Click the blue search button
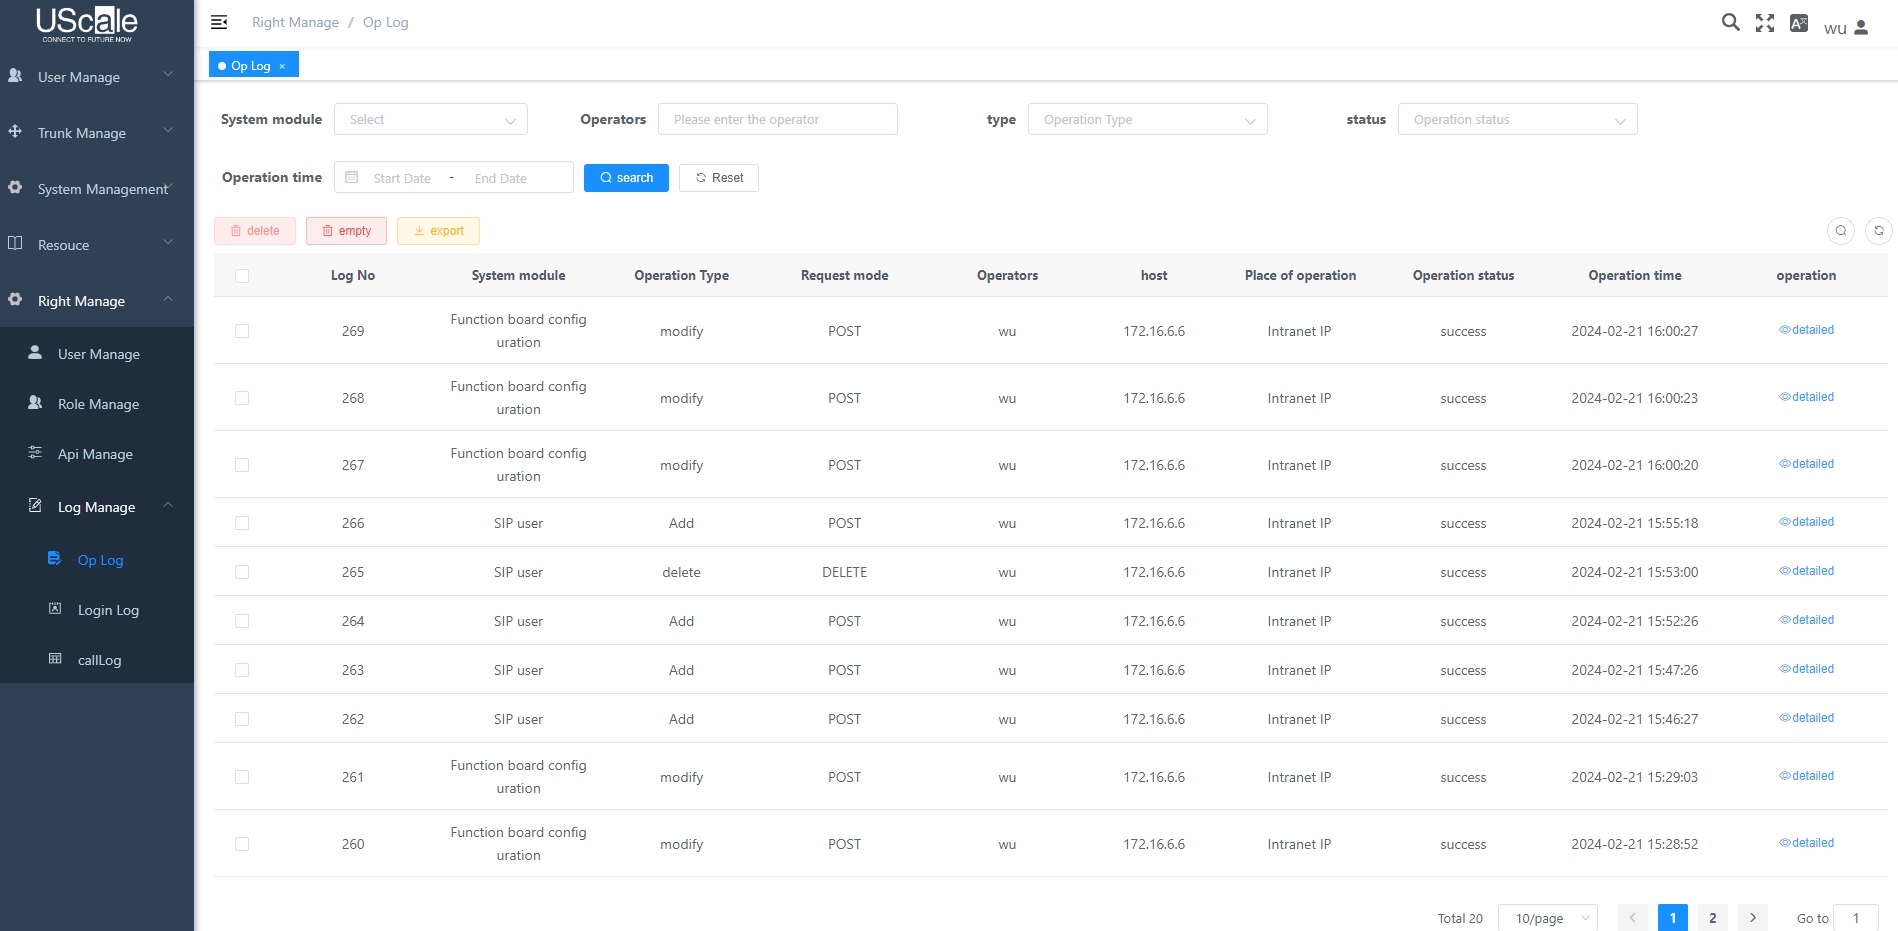This screenshot has height=931, width=1898. [626, 178]
